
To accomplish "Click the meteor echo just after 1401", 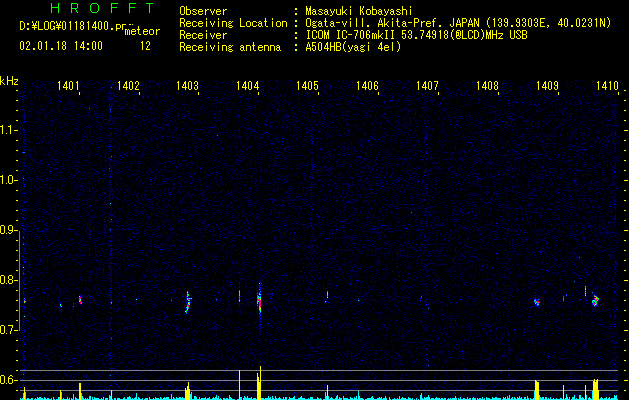I will [80, 300].
